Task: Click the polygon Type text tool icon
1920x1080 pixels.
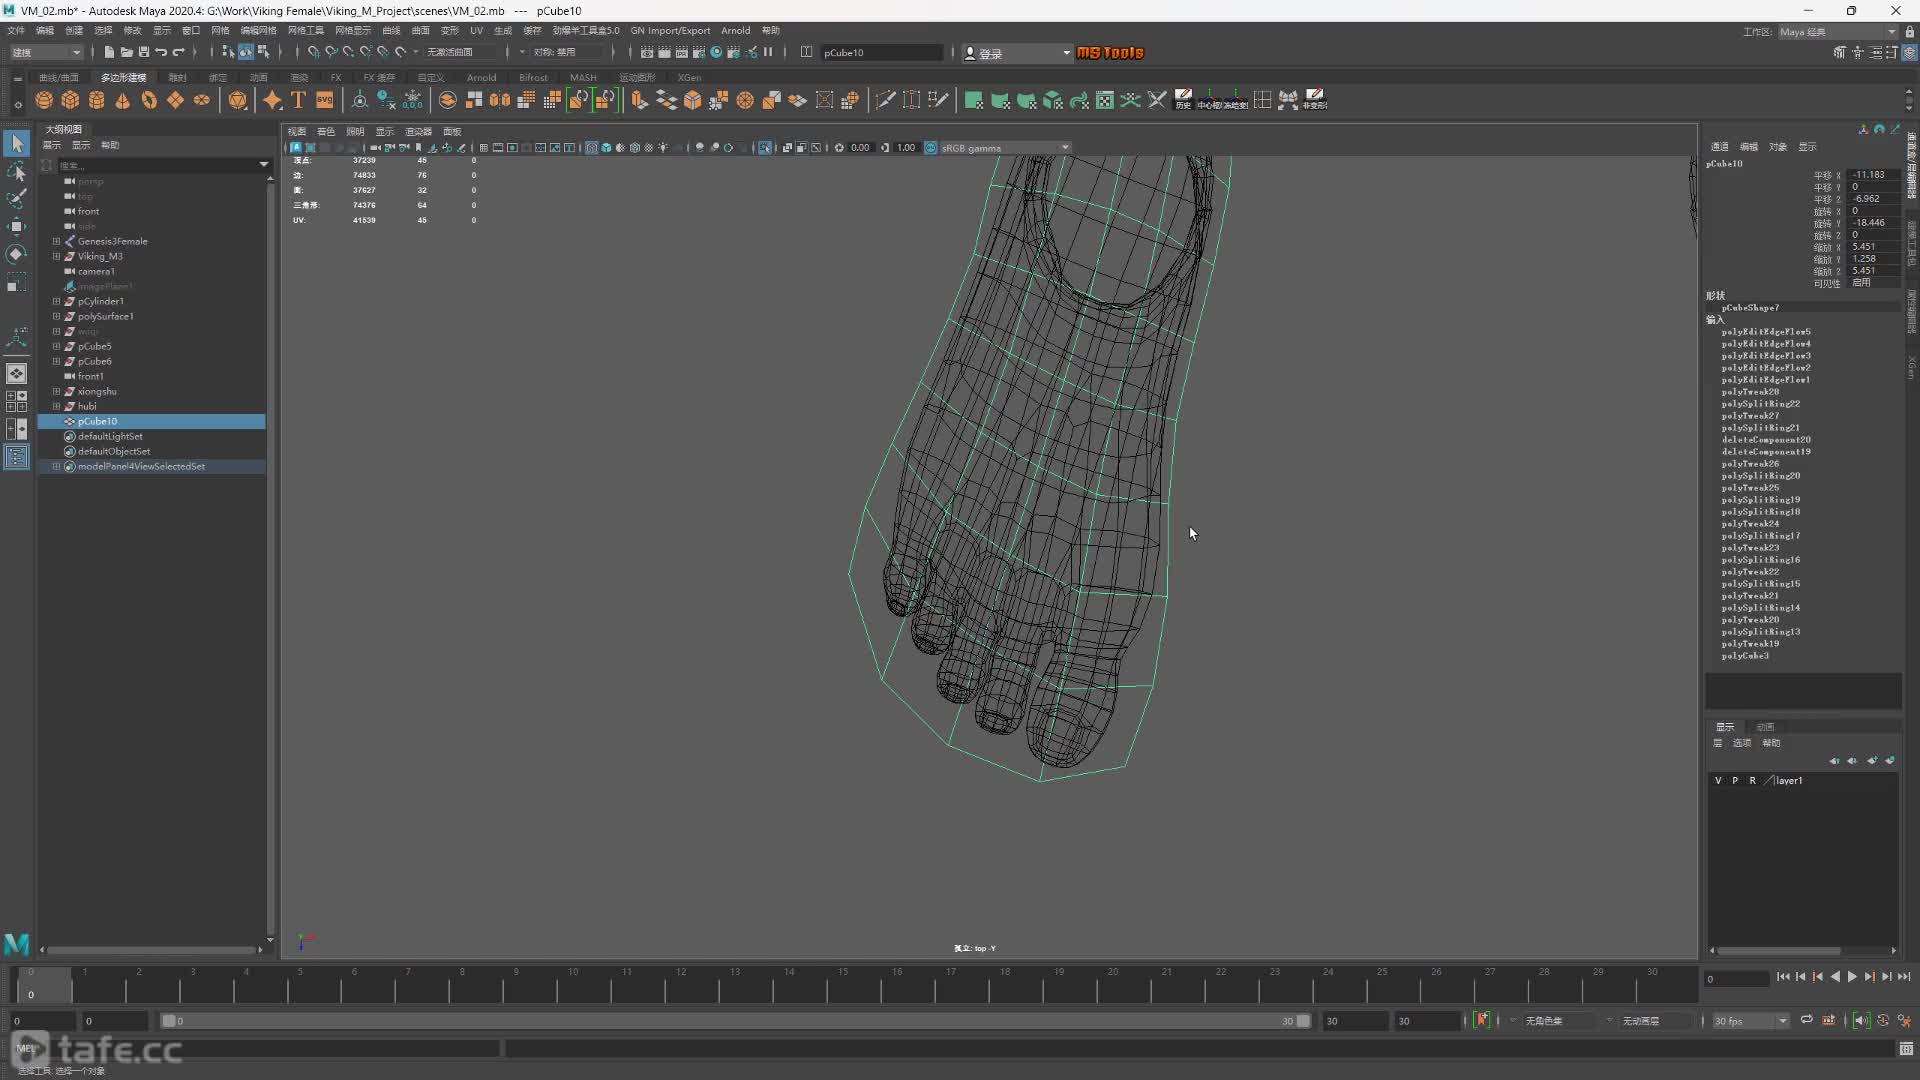Action: click(x=298, y=100)
